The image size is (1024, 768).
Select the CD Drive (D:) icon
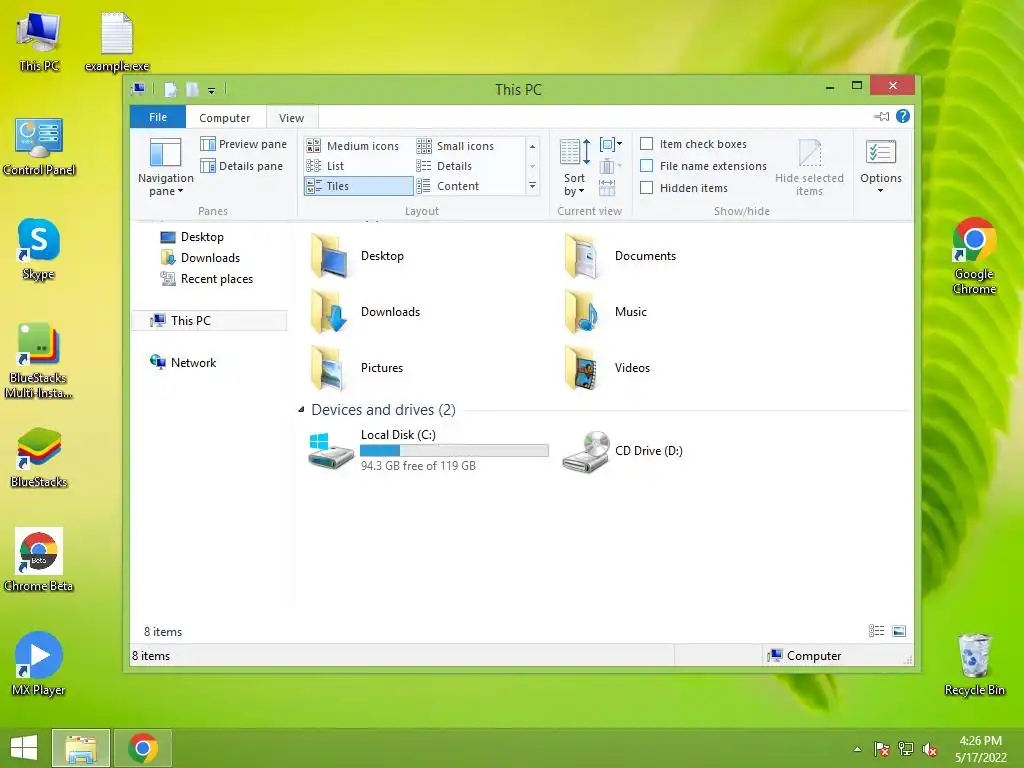tap(586, 451)
